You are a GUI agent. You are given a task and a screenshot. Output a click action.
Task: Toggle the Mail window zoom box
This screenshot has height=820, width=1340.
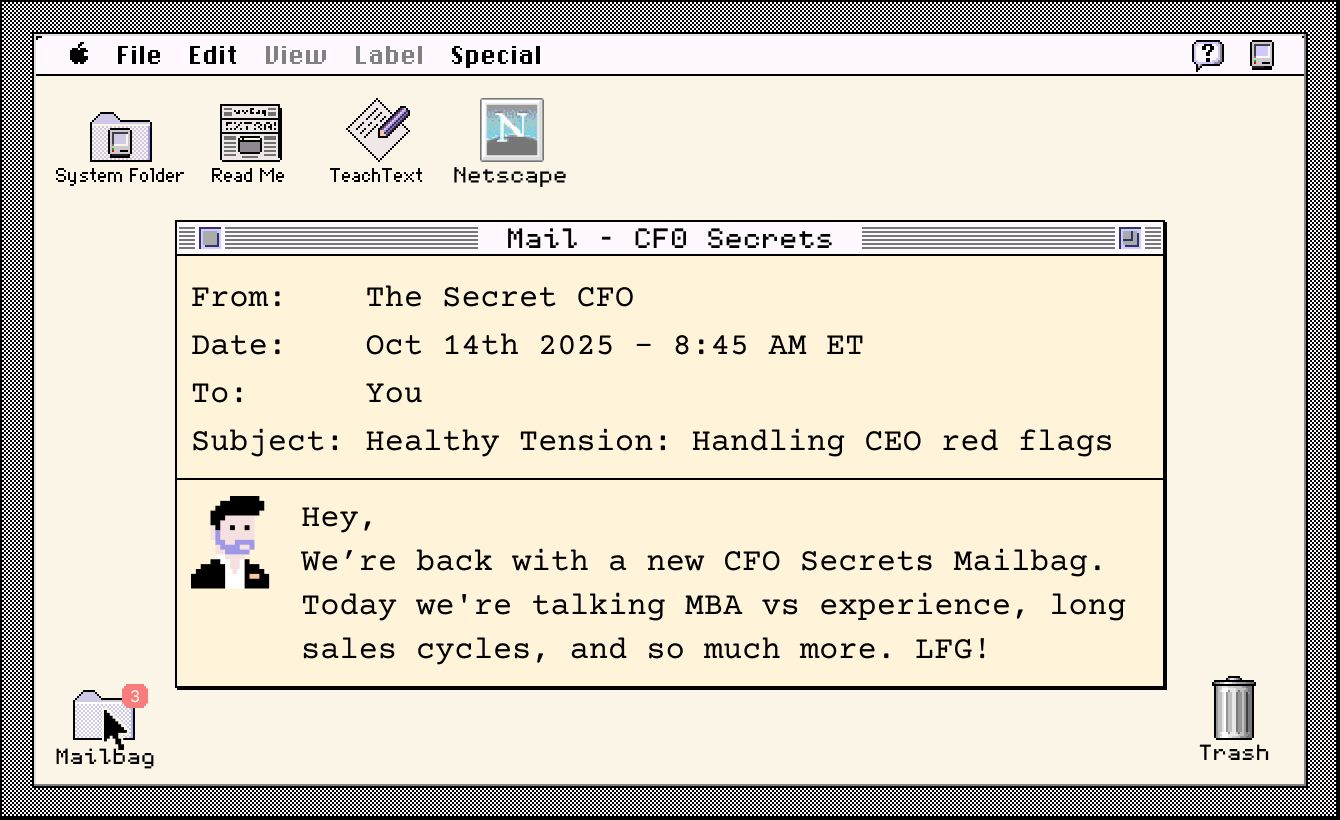click(x=1130, y=238)
